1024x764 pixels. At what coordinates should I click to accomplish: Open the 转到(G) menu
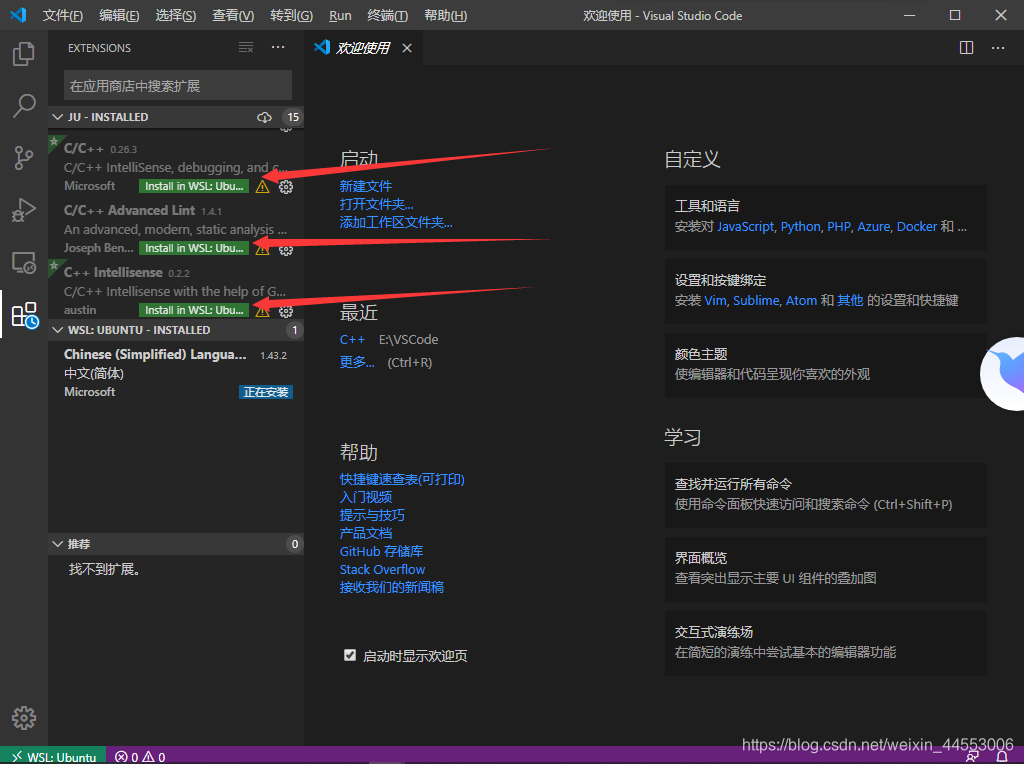291,15
